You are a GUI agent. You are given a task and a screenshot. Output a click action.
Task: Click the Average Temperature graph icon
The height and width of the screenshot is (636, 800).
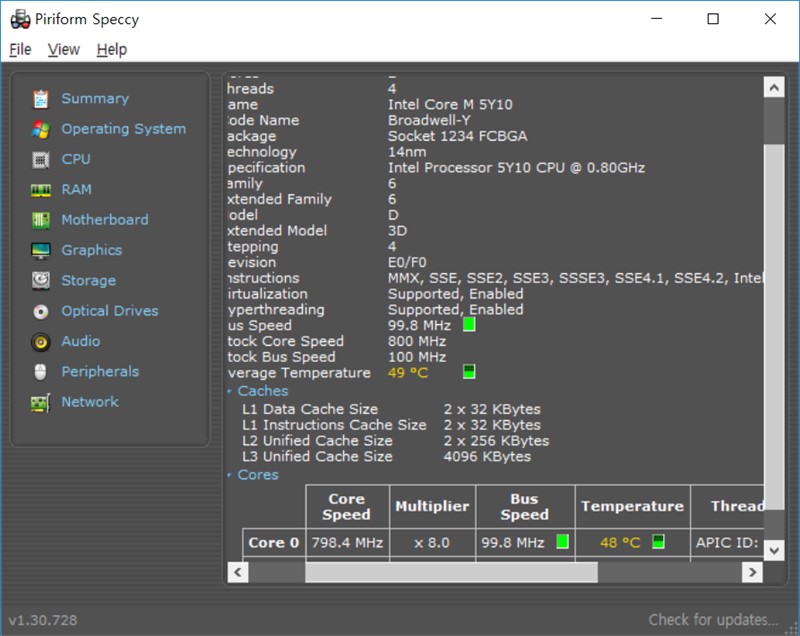(x=469, y=372)
